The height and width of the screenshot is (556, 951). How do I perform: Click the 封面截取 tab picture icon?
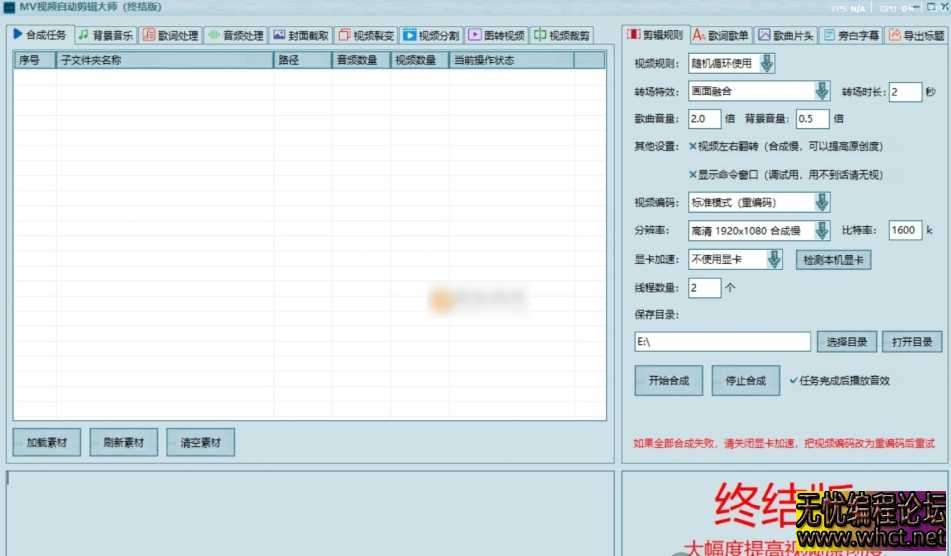(x=280, y=35)
